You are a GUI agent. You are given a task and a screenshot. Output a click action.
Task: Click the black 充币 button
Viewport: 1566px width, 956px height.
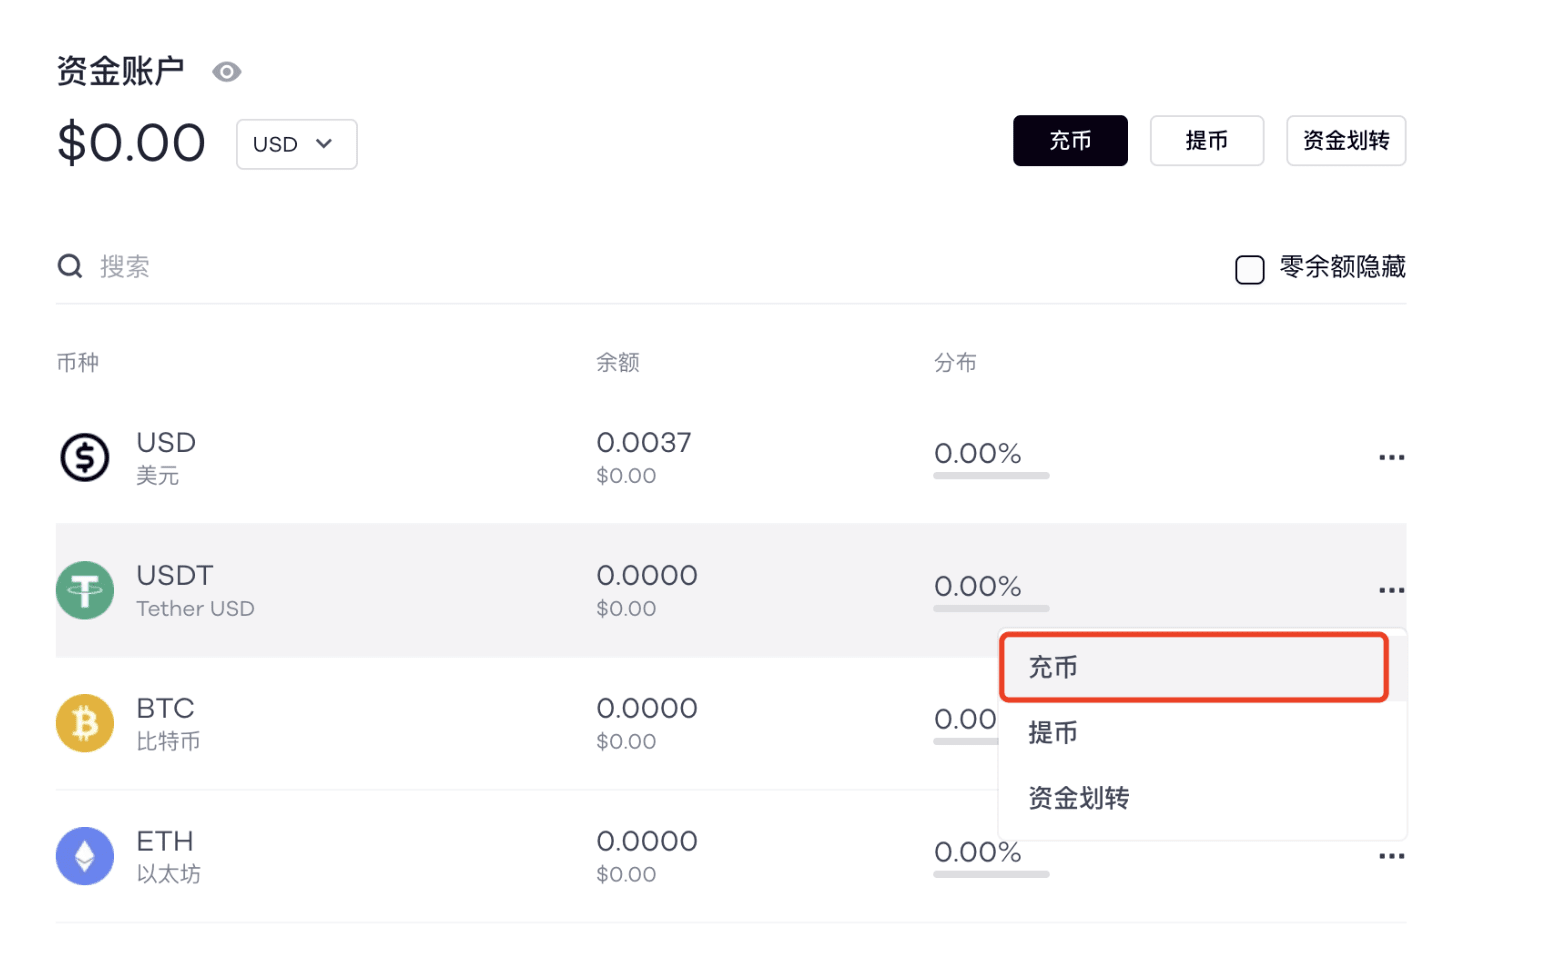point(1070,141)
